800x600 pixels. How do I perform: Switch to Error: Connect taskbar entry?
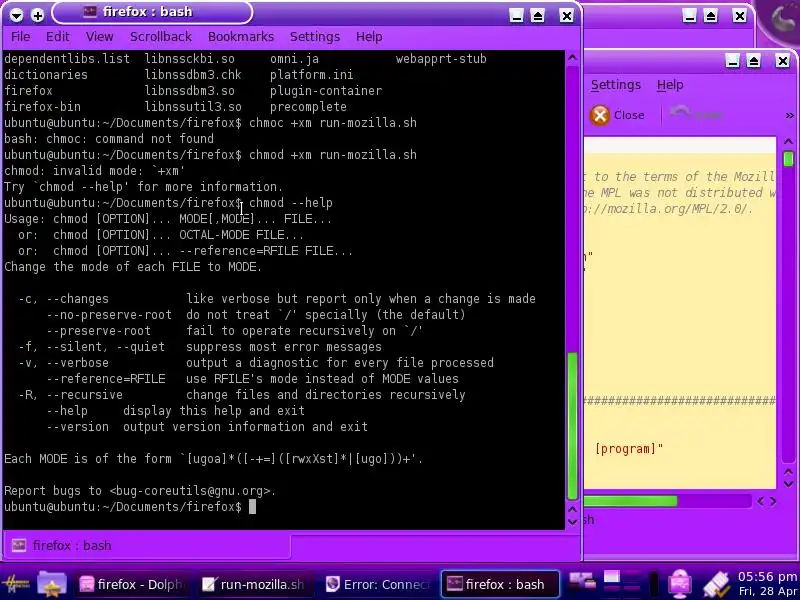[x=378, y=584]
